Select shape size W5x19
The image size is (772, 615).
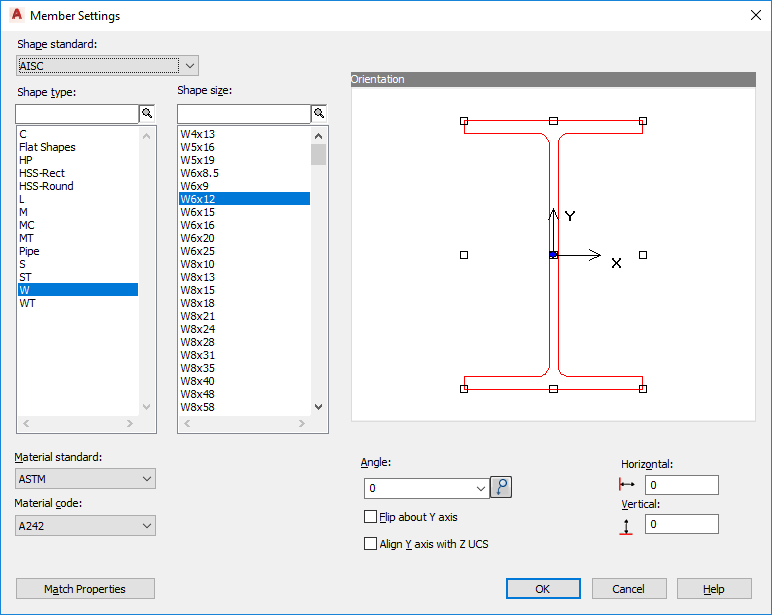[x=245, y=160]
